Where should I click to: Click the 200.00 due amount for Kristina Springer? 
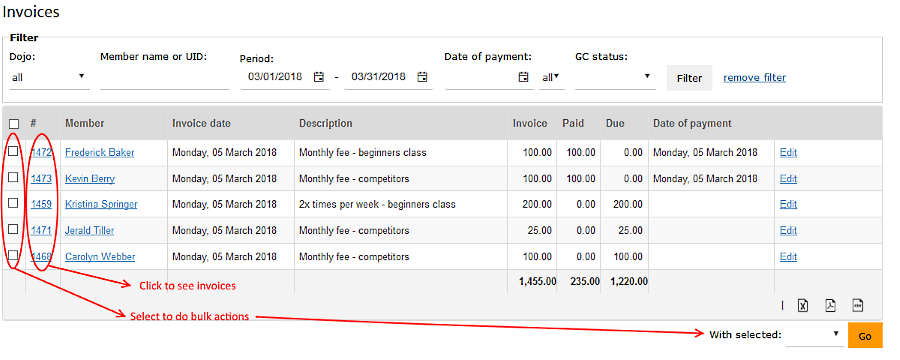627,204
